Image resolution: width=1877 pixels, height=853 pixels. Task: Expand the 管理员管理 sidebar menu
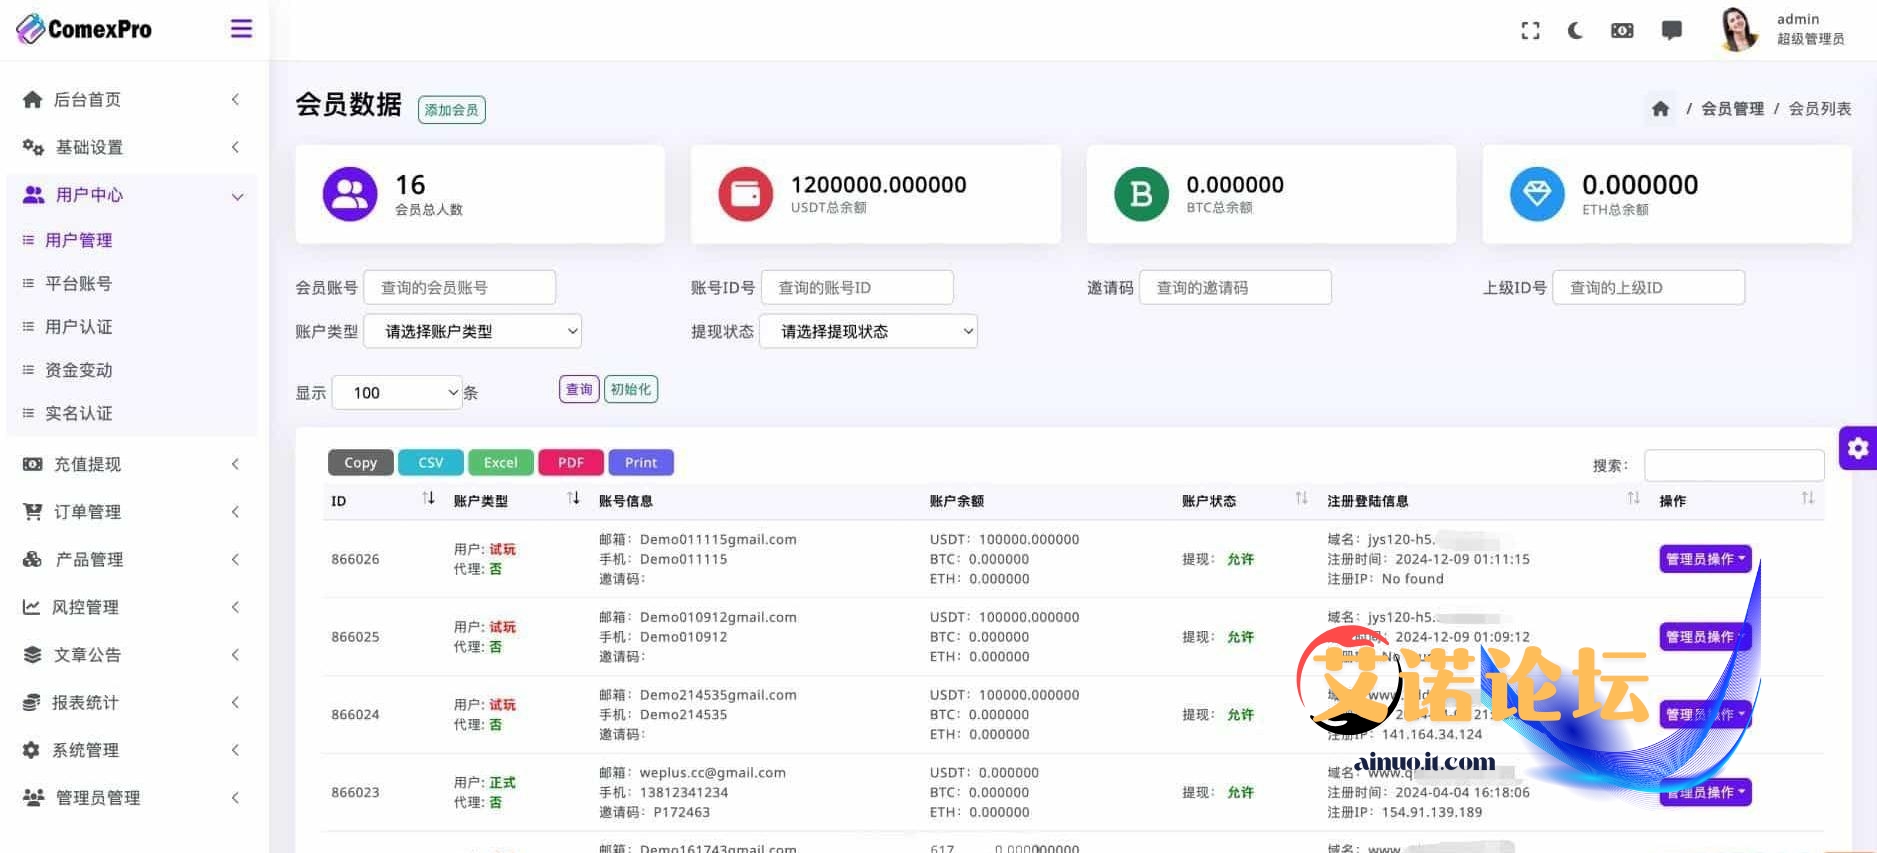coord(132,798)
